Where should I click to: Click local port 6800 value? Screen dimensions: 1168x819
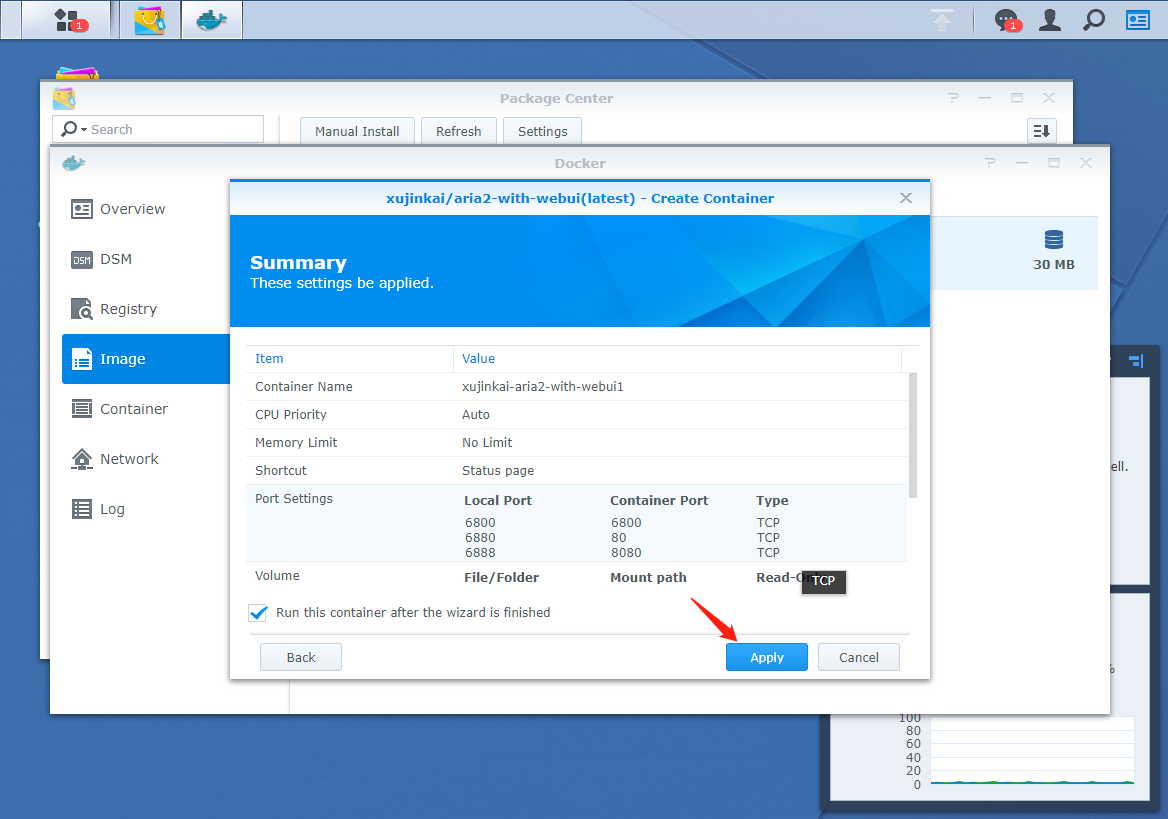pyautogui.click(x=480, y=522)
